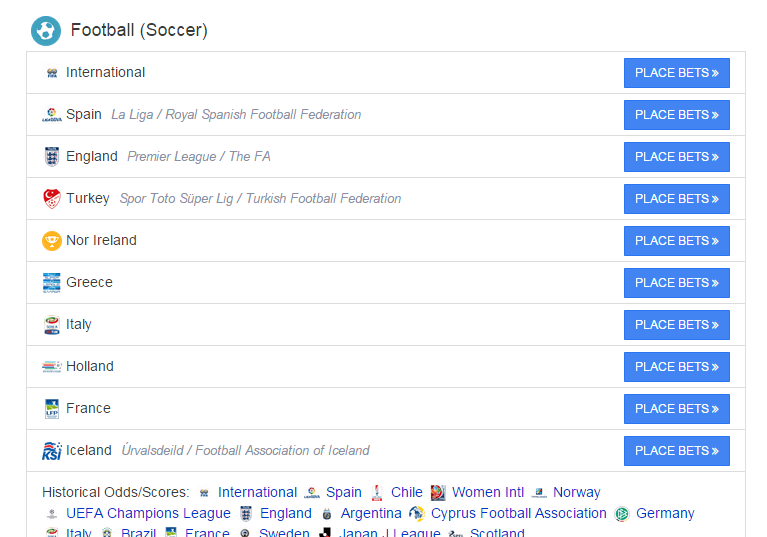The image size is (767, 537).
Task: Click 'Úrvalsdeild / Football Association of Iceland' text
Action: [x=246, y=450]
